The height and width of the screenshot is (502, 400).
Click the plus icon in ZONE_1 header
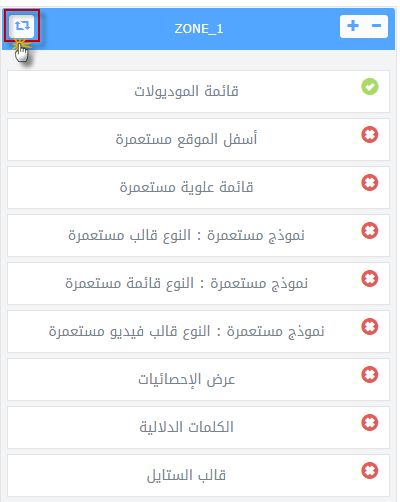point(353,26)
